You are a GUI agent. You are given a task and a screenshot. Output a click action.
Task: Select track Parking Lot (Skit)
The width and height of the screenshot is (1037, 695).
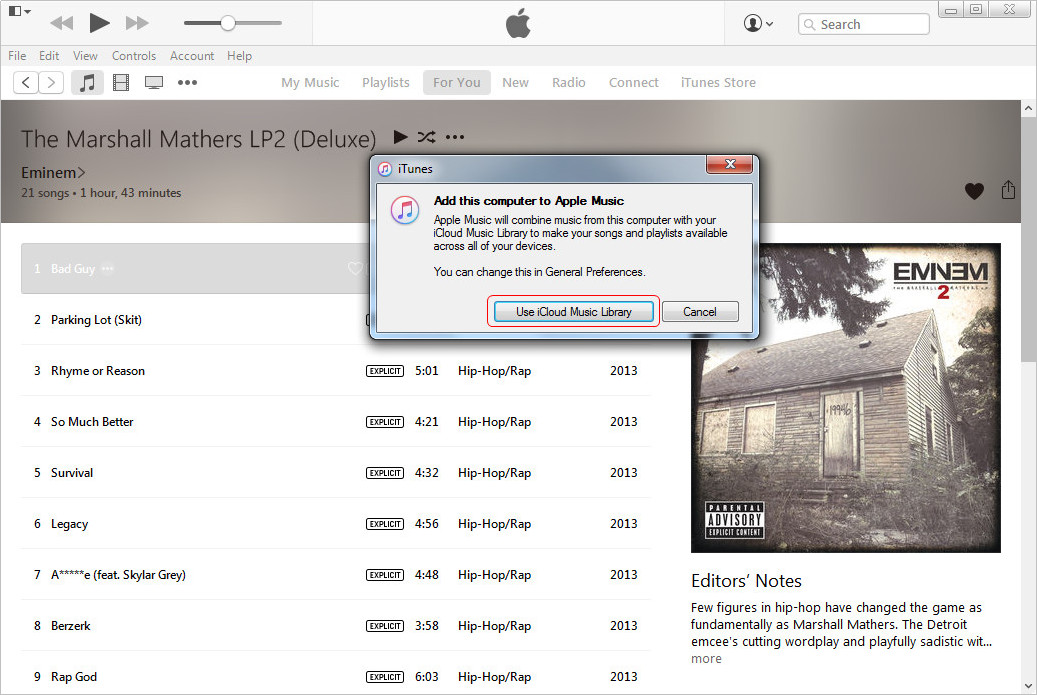click(96, 320)
